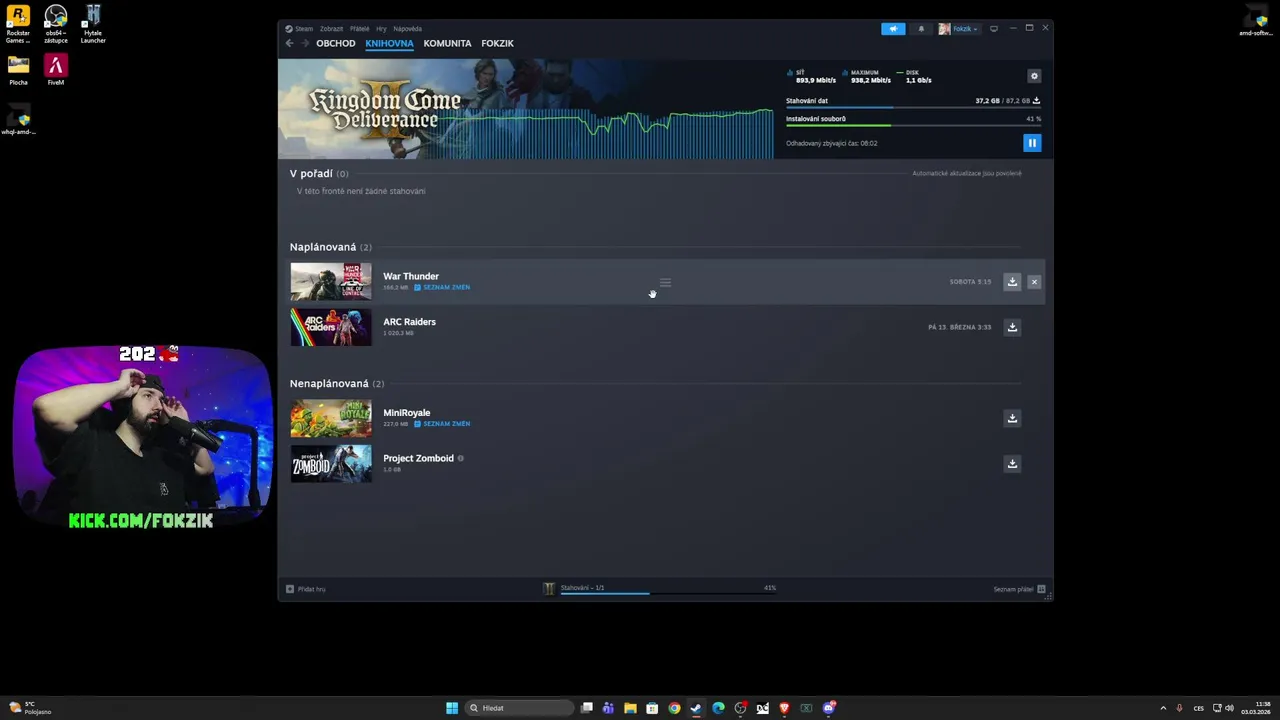
Task: Open War Thunder Seznam změn link
Action: coord(442,287)
